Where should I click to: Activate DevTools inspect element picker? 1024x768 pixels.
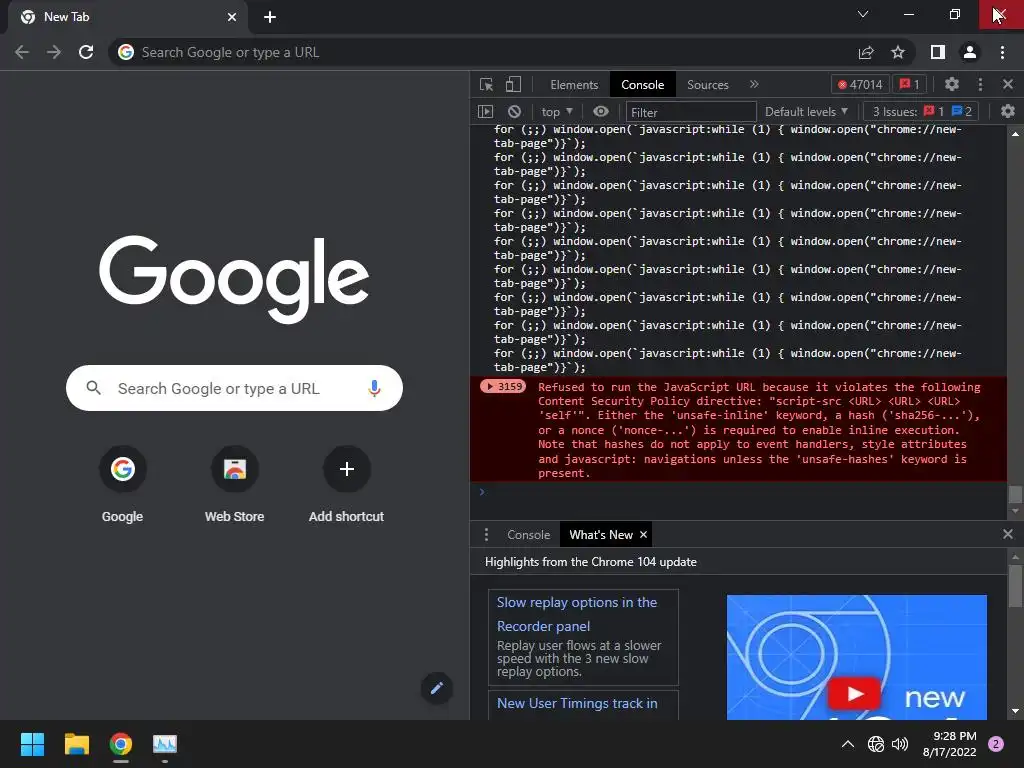click(x=486, y=84)
